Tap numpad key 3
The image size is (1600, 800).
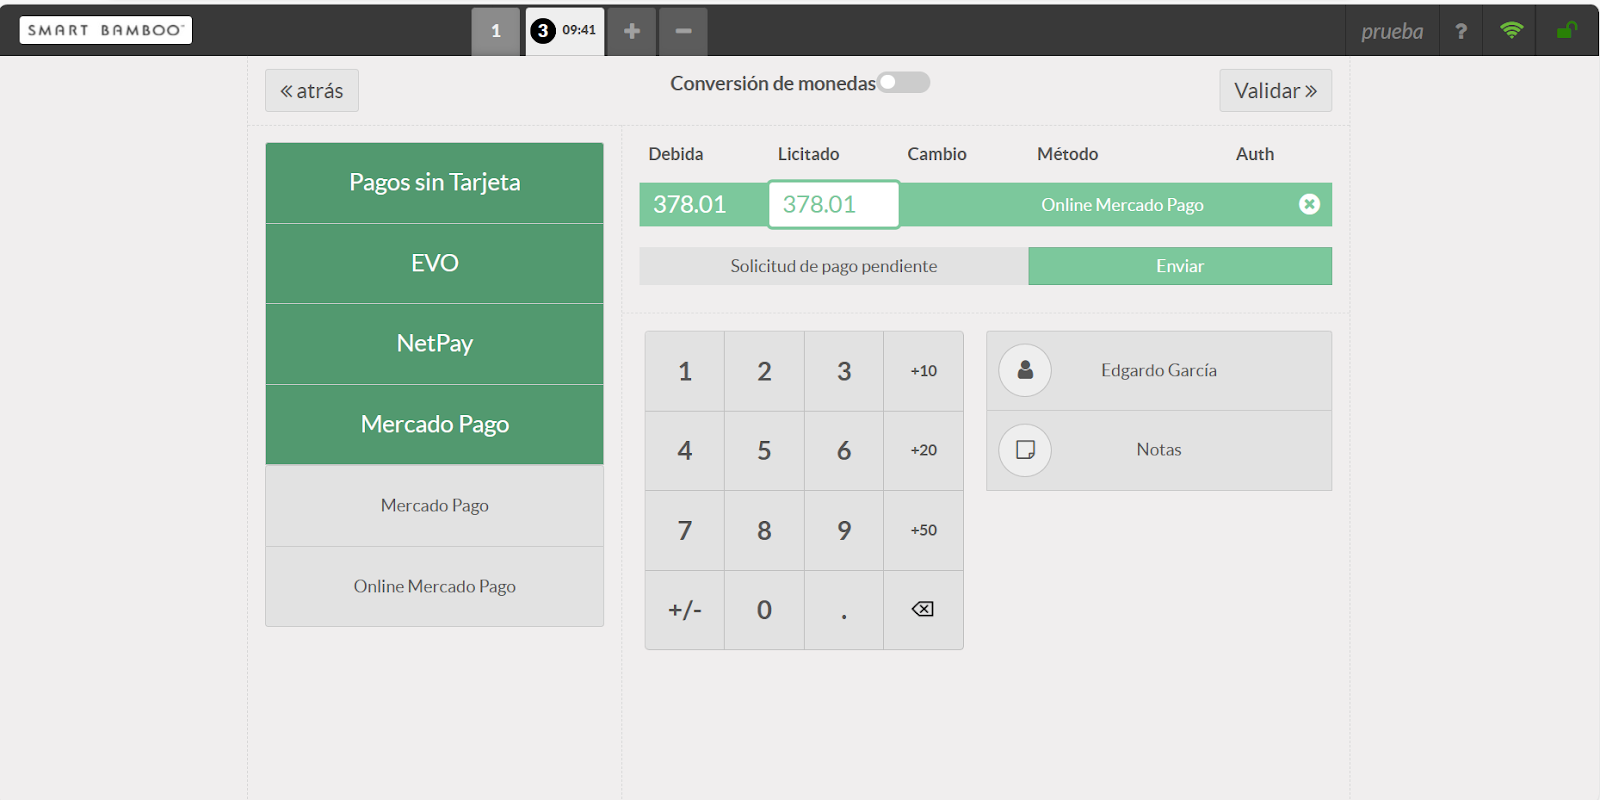coord(844,371)
